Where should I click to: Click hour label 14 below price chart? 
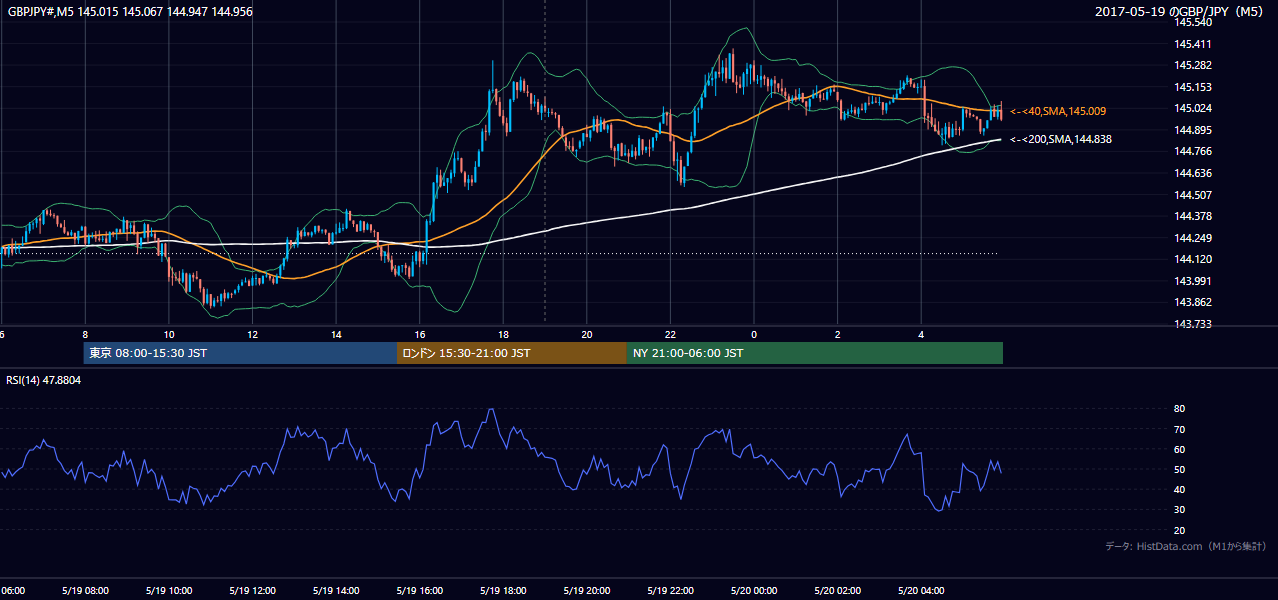(336, 335)
